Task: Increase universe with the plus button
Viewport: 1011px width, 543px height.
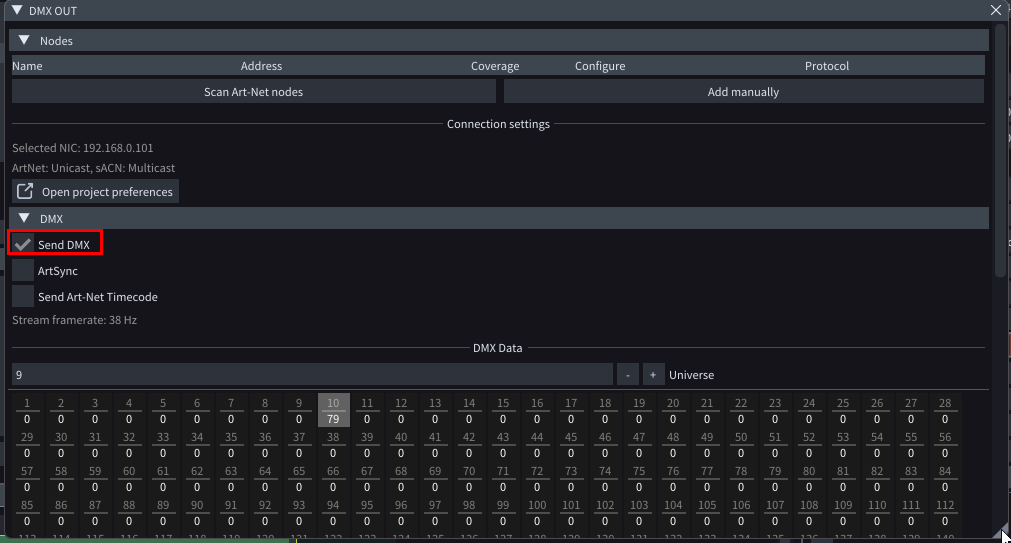Action: point(653,375)
